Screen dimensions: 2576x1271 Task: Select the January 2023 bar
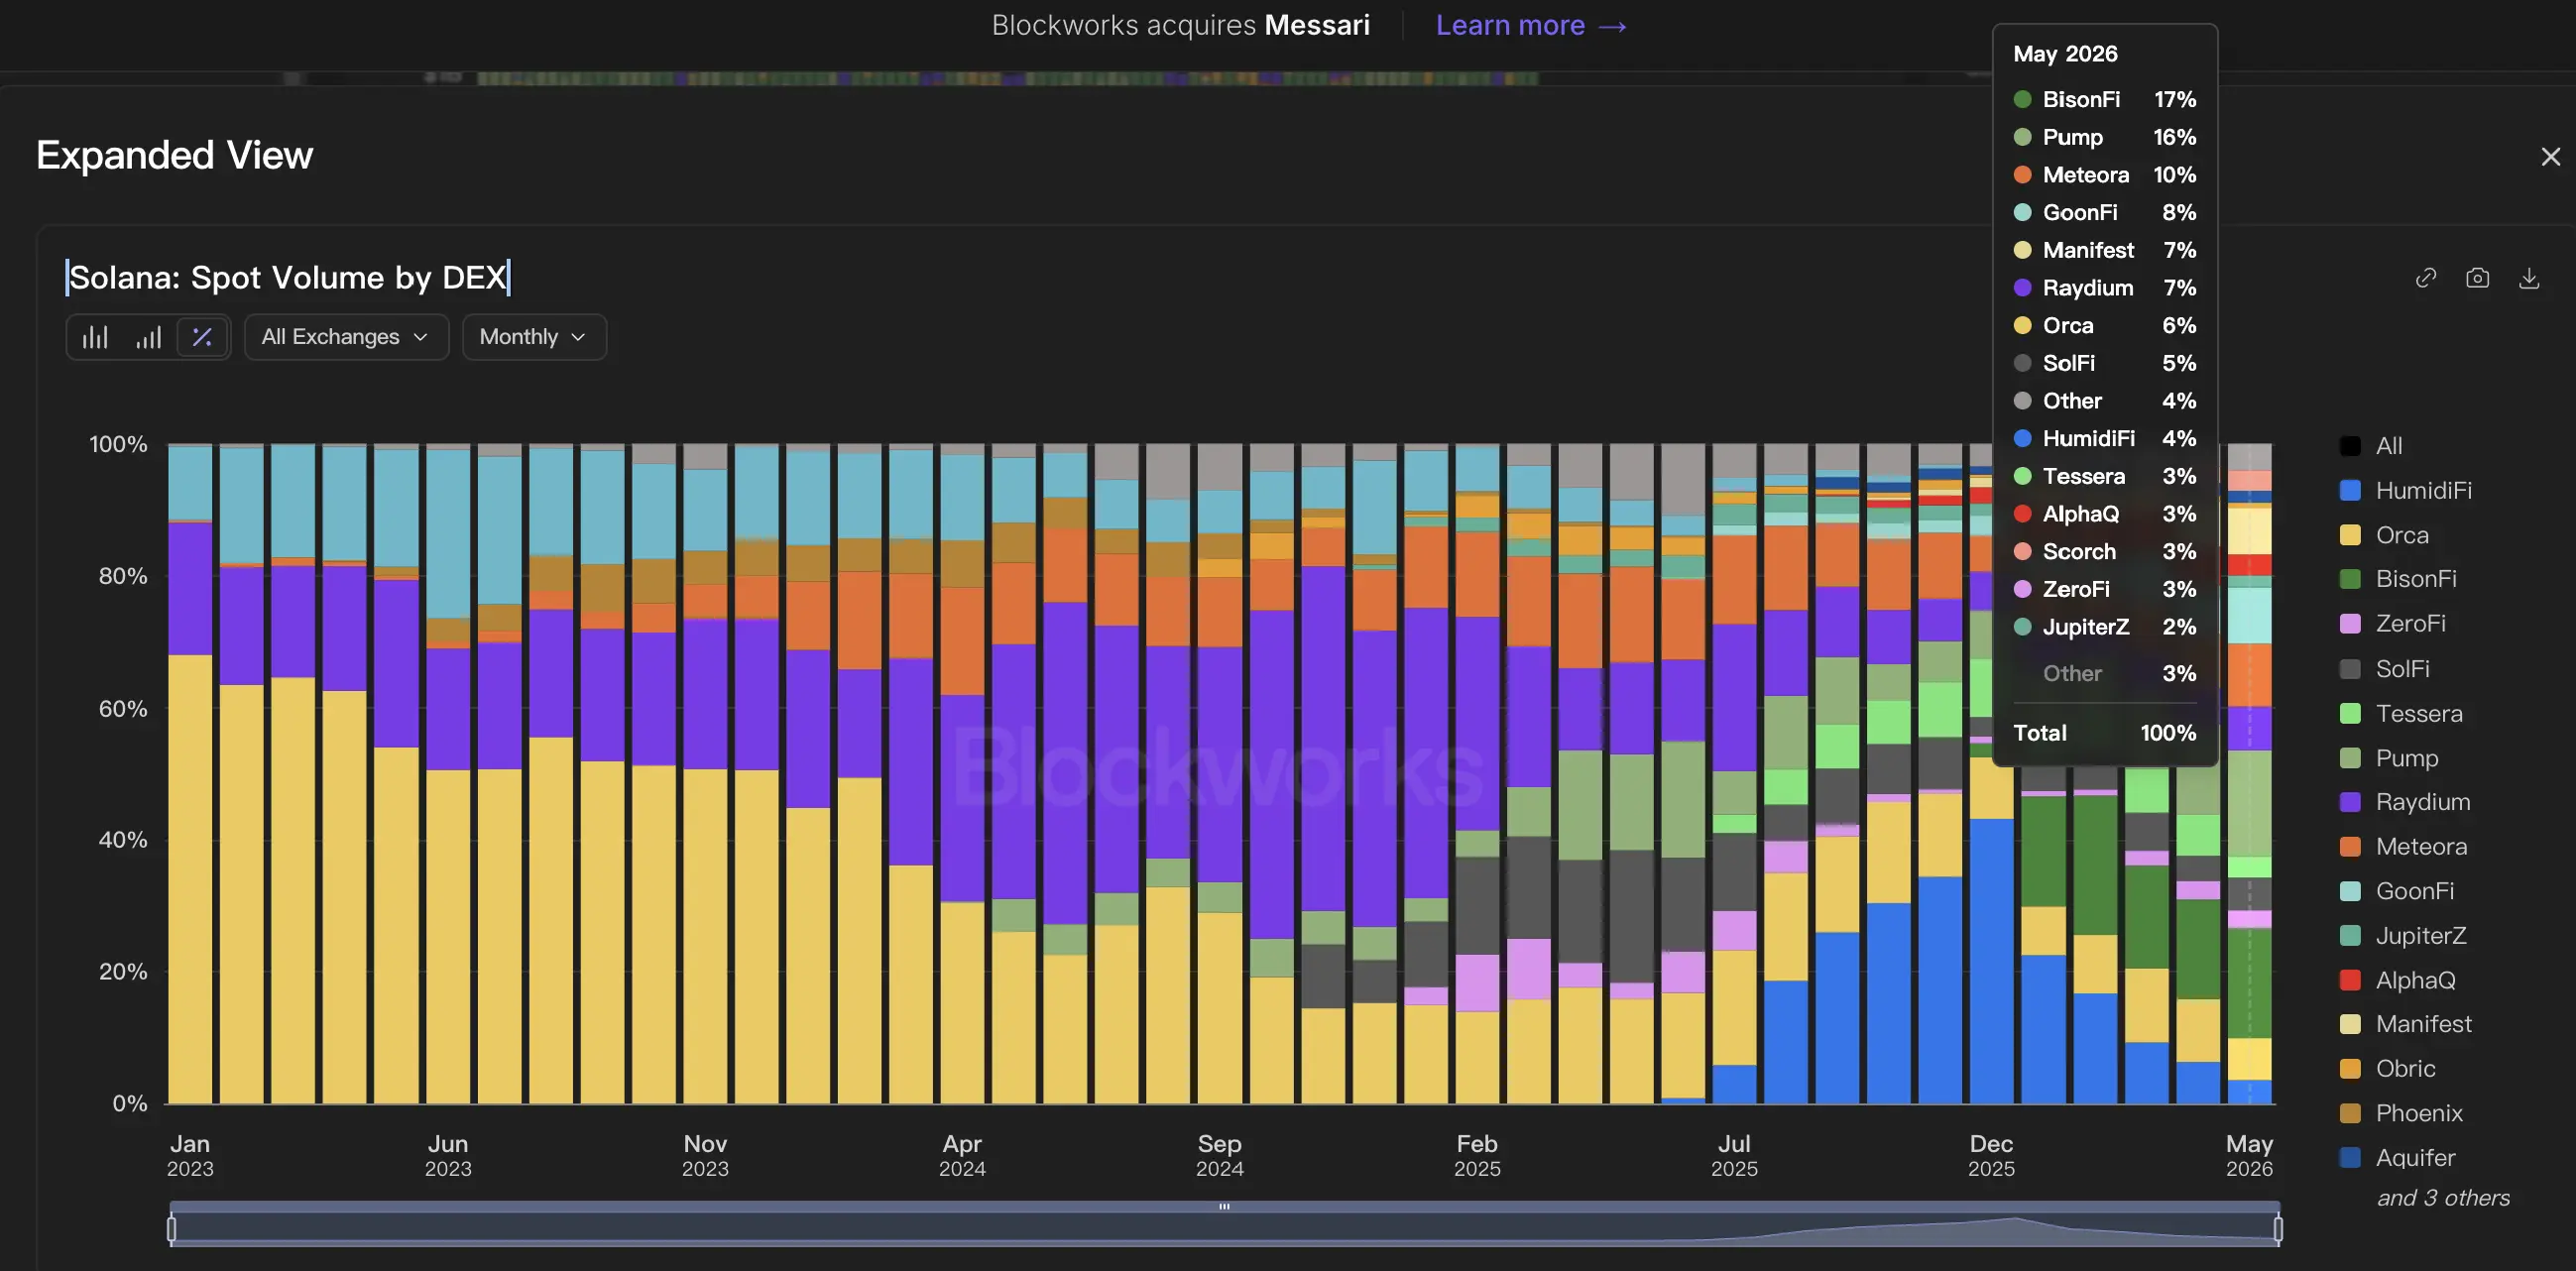(x=190, y=774)
